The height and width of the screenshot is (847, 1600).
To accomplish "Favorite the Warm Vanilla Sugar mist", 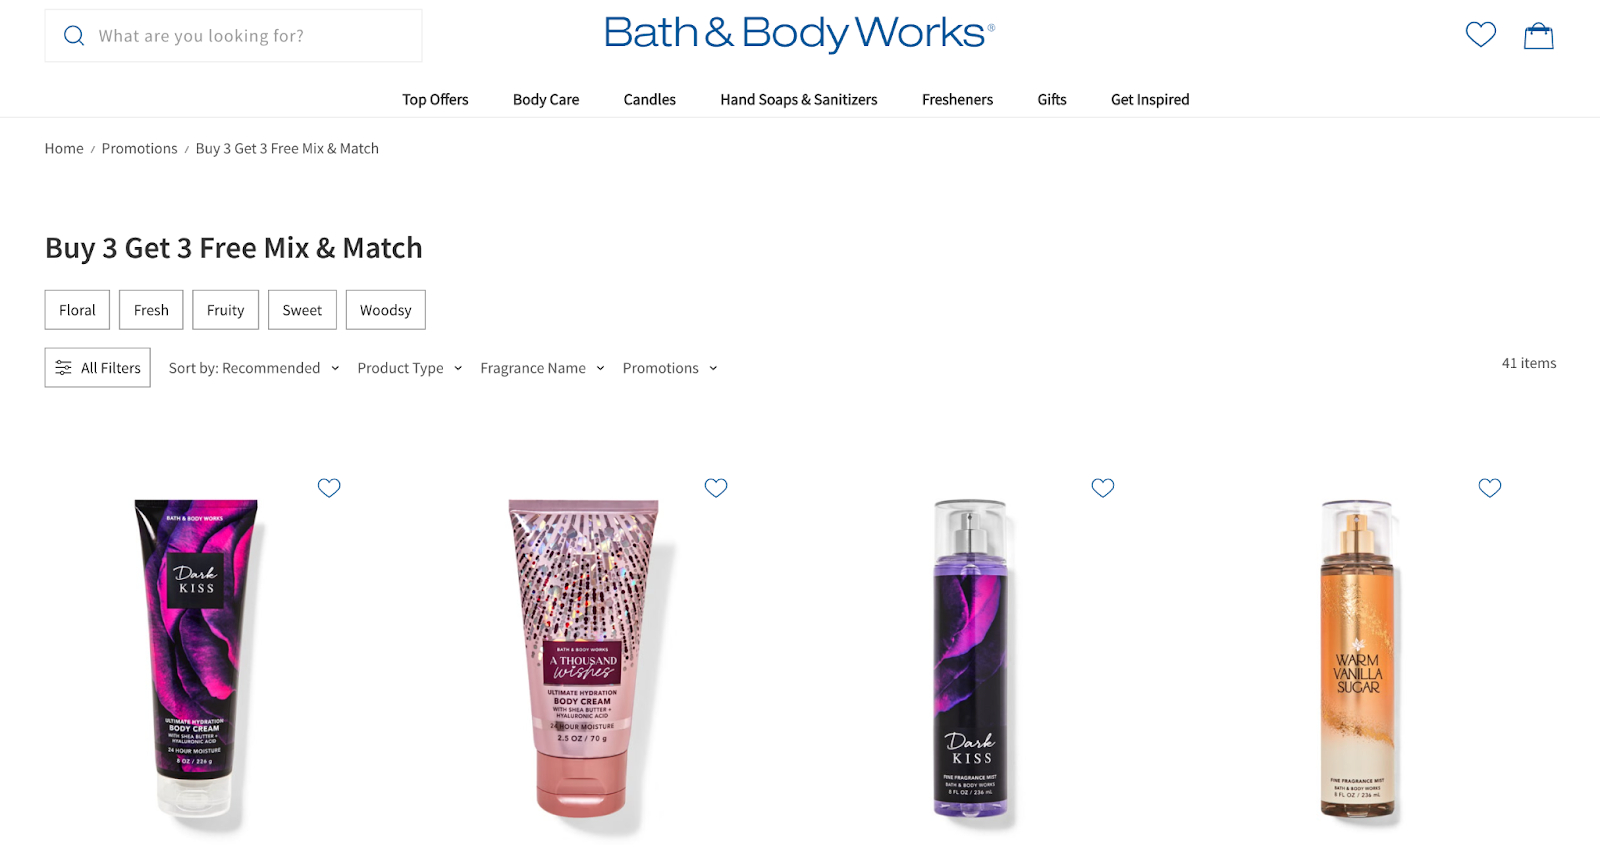I will 1490,487.
